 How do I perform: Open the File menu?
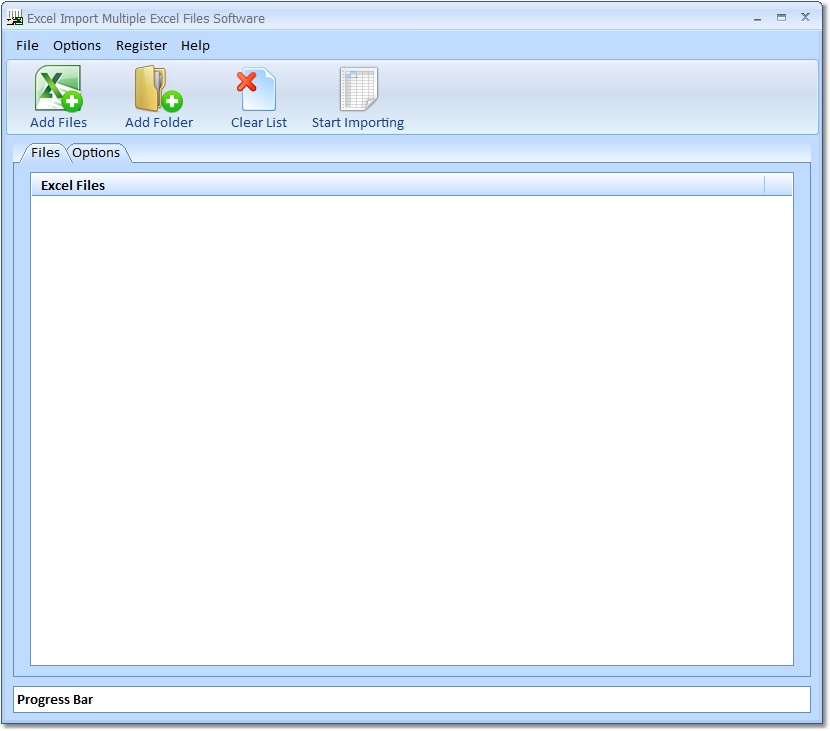27,46
